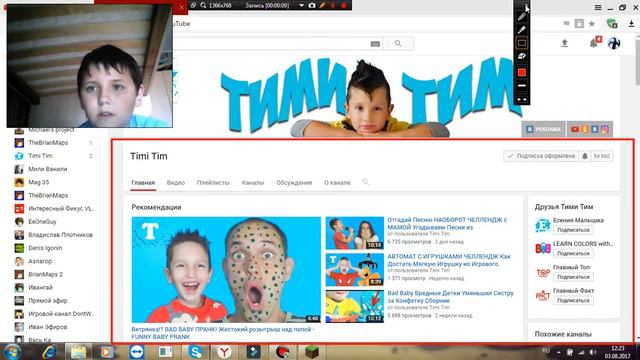Open the Windows Start button
This screenshot has height=360, width=640.
tap(12, 351)
